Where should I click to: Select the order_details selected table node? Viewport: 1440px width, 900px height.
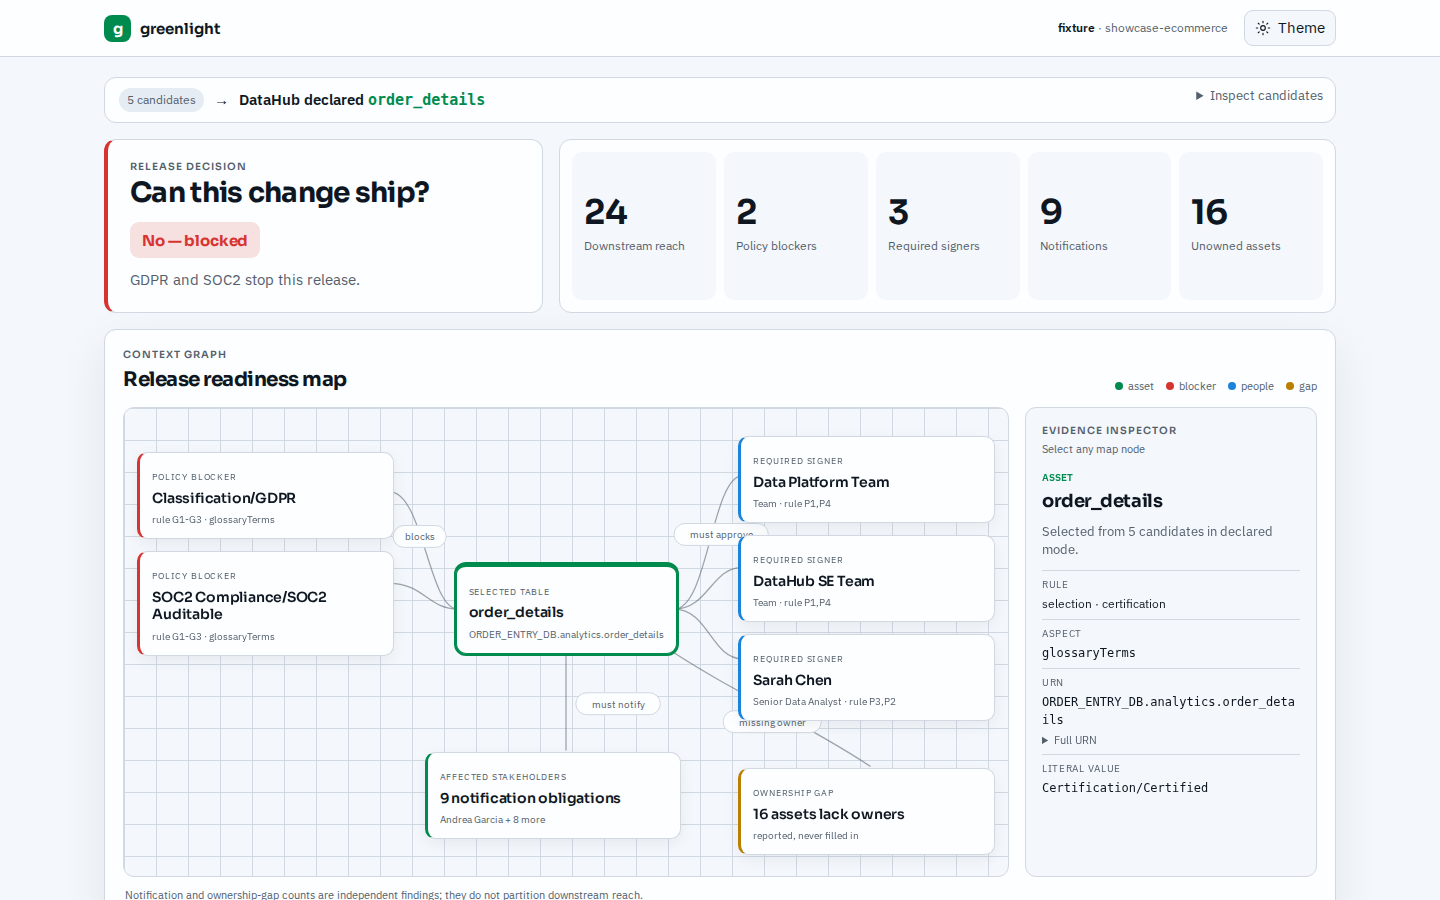coord(567,609)
